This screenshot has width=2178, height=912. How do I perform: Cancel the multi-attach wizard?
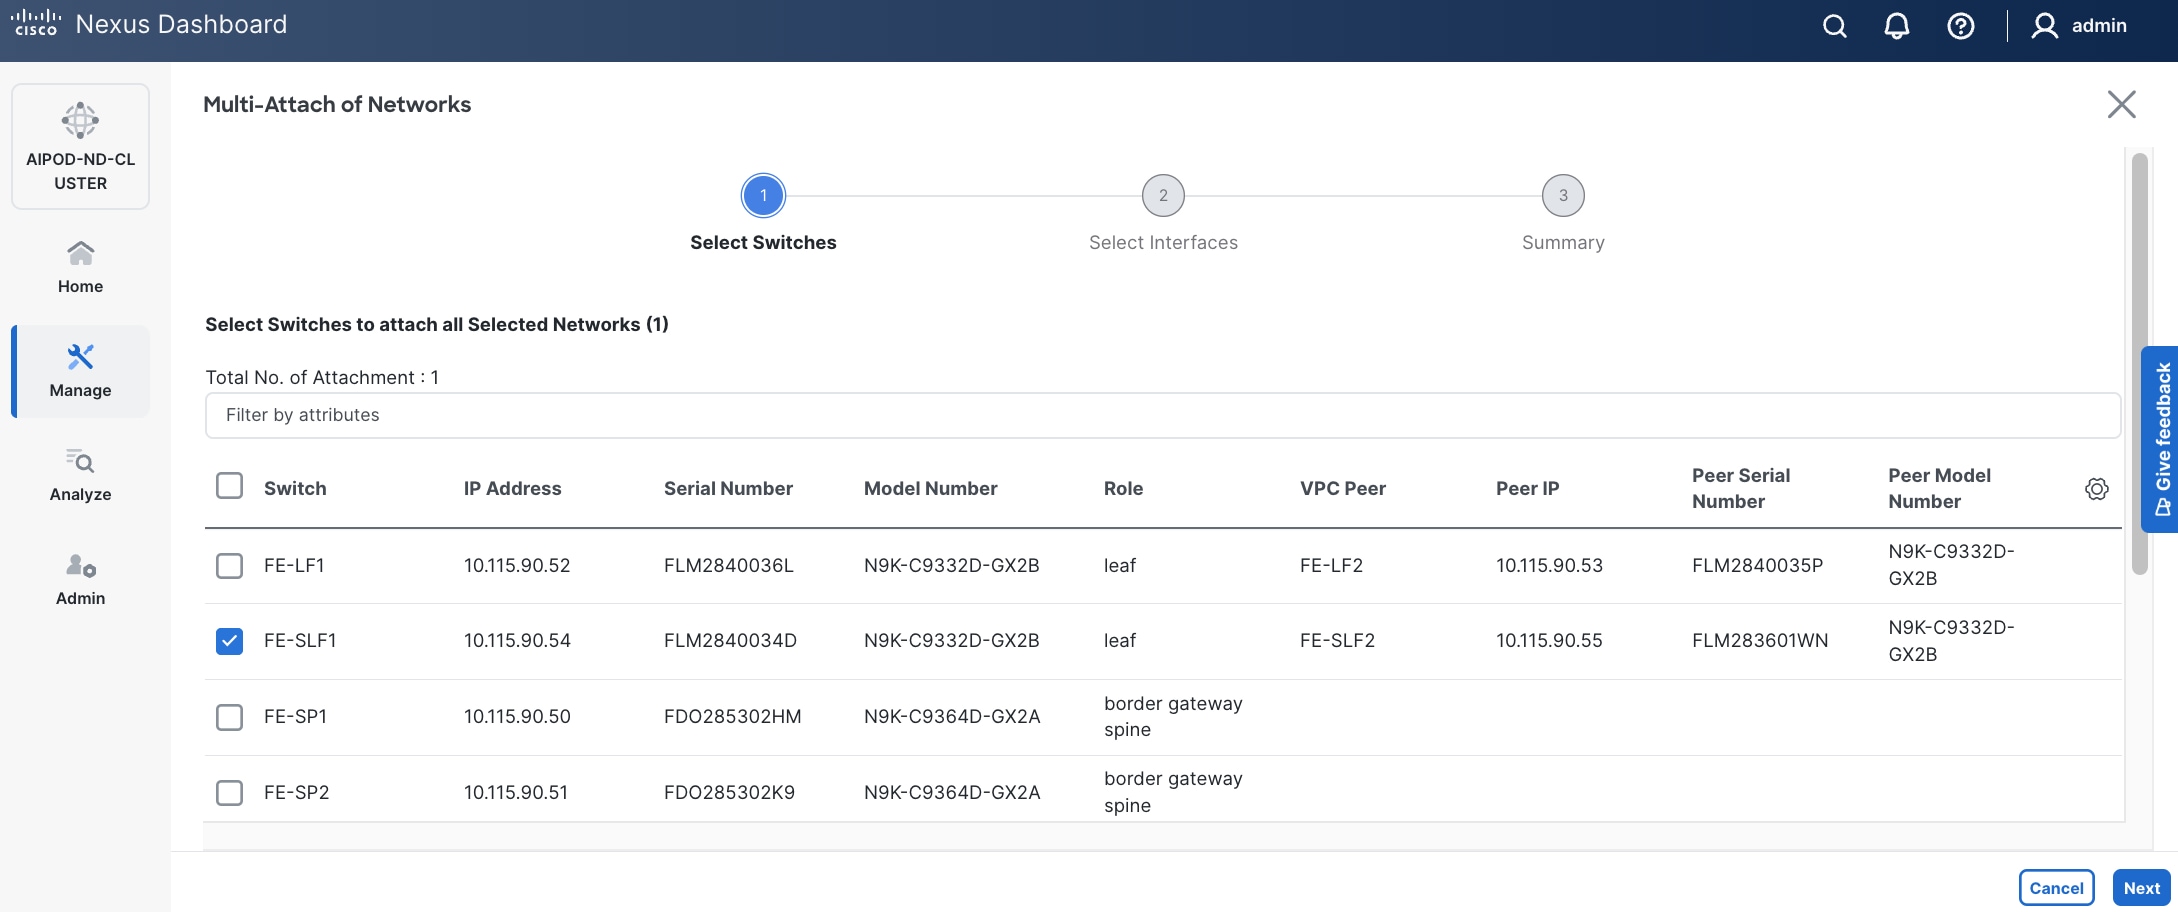pyautogui.click(x=2055, y=888)
